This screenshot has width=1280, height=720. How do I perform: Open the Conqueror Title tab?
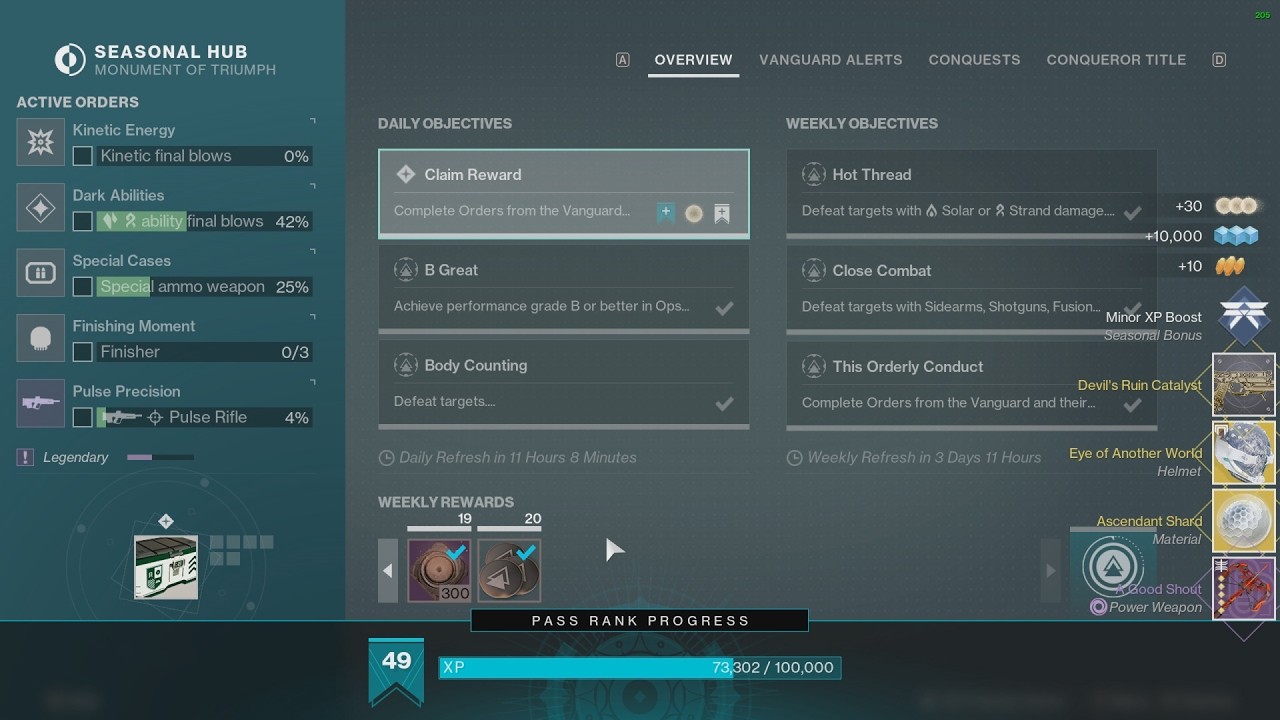(x=1116, y=60)
